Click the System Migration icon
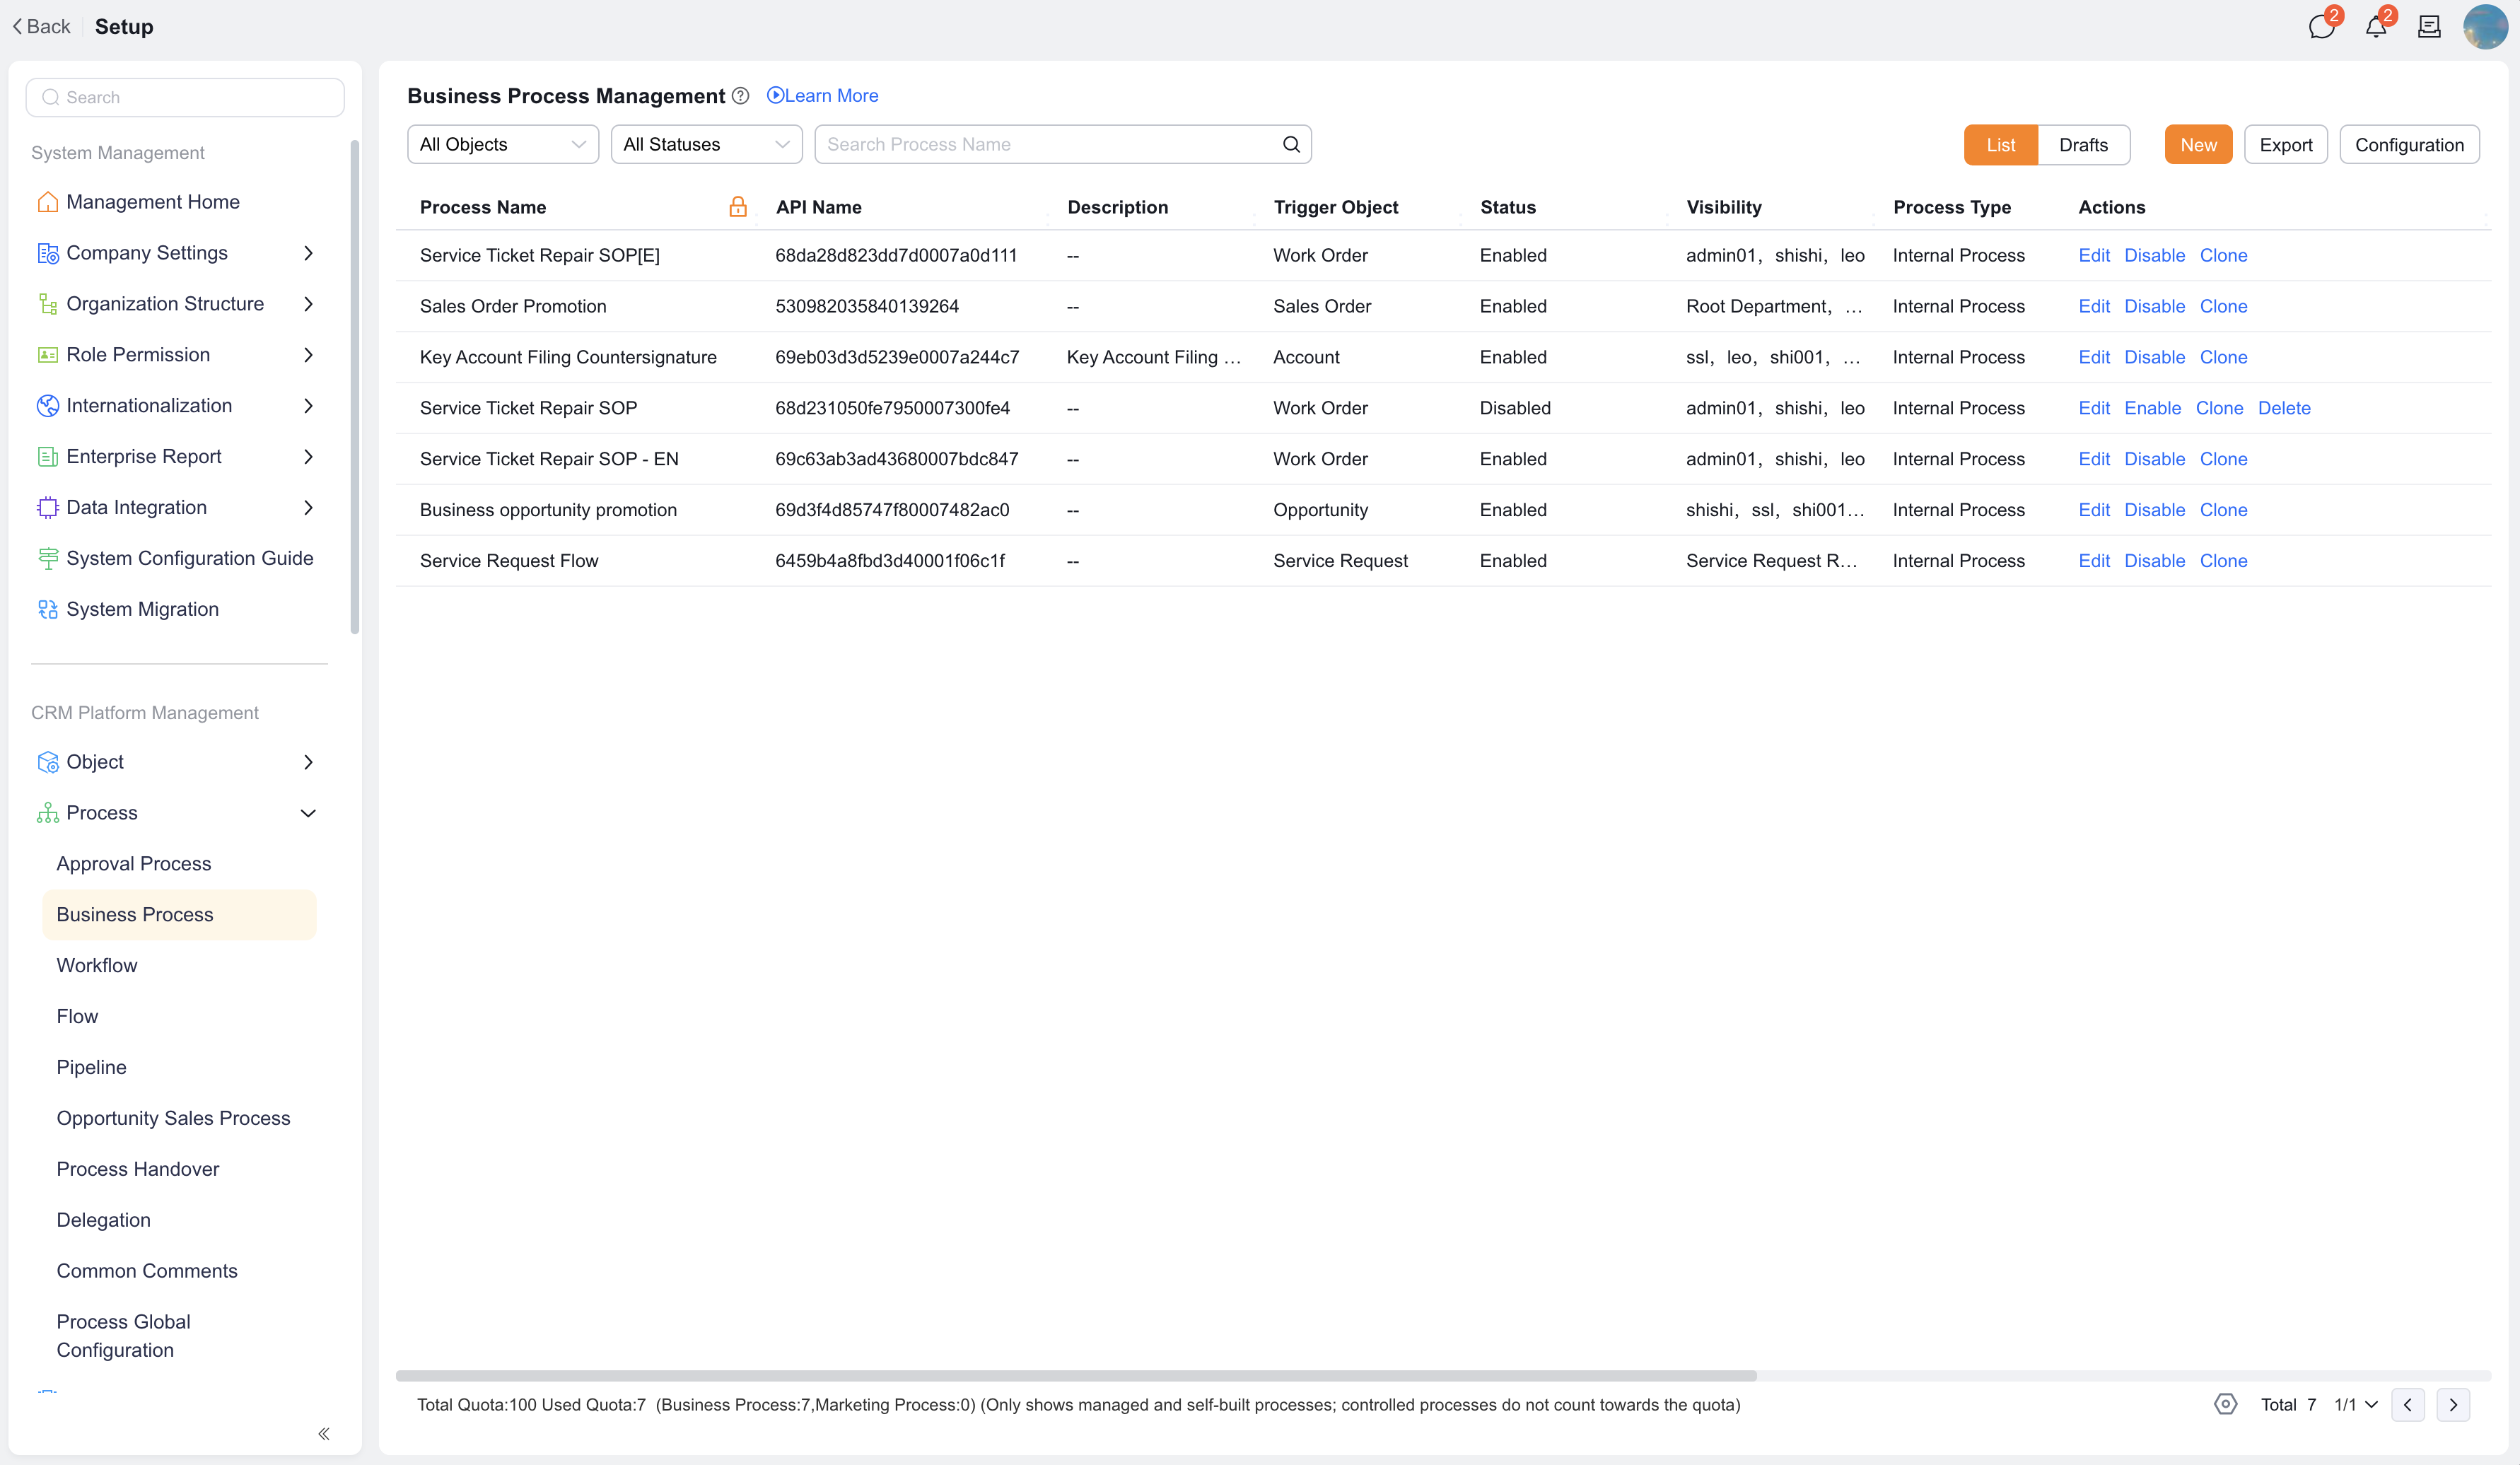Image resolution: width=2520 pixels, height=1465 pixels. coord(47,609)
